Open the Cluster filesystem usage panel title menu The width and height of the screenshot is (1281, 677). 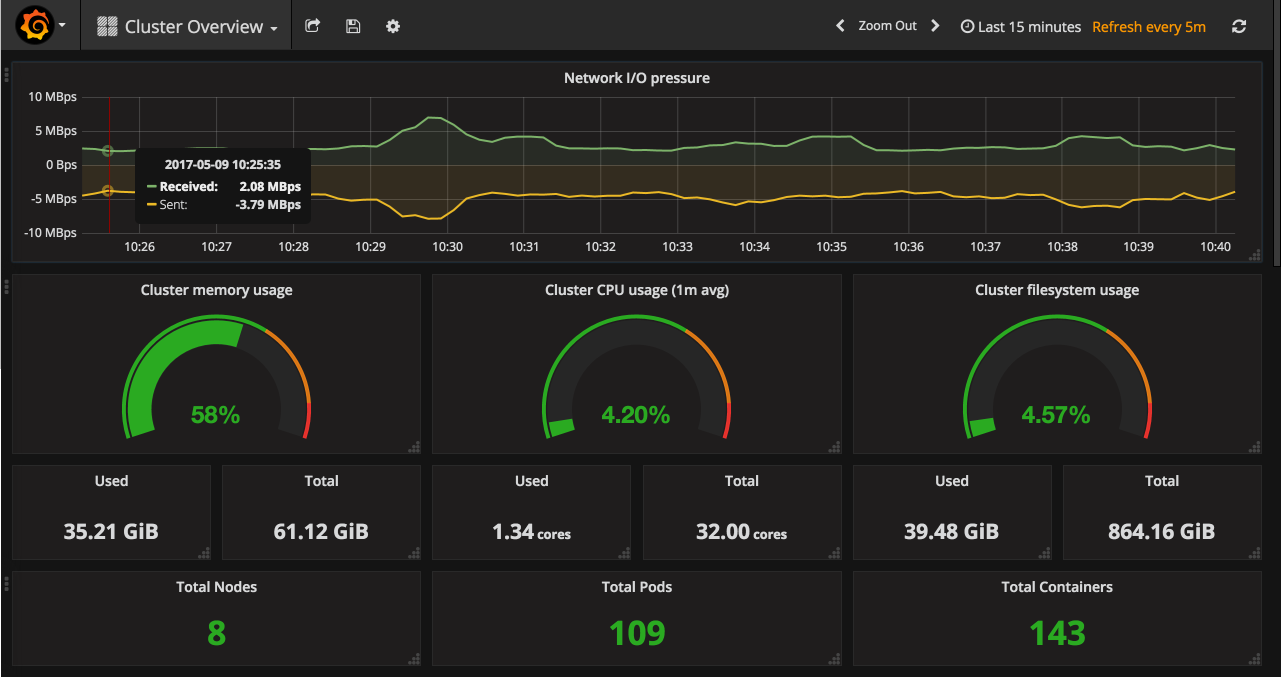[x=1057, y=290]
